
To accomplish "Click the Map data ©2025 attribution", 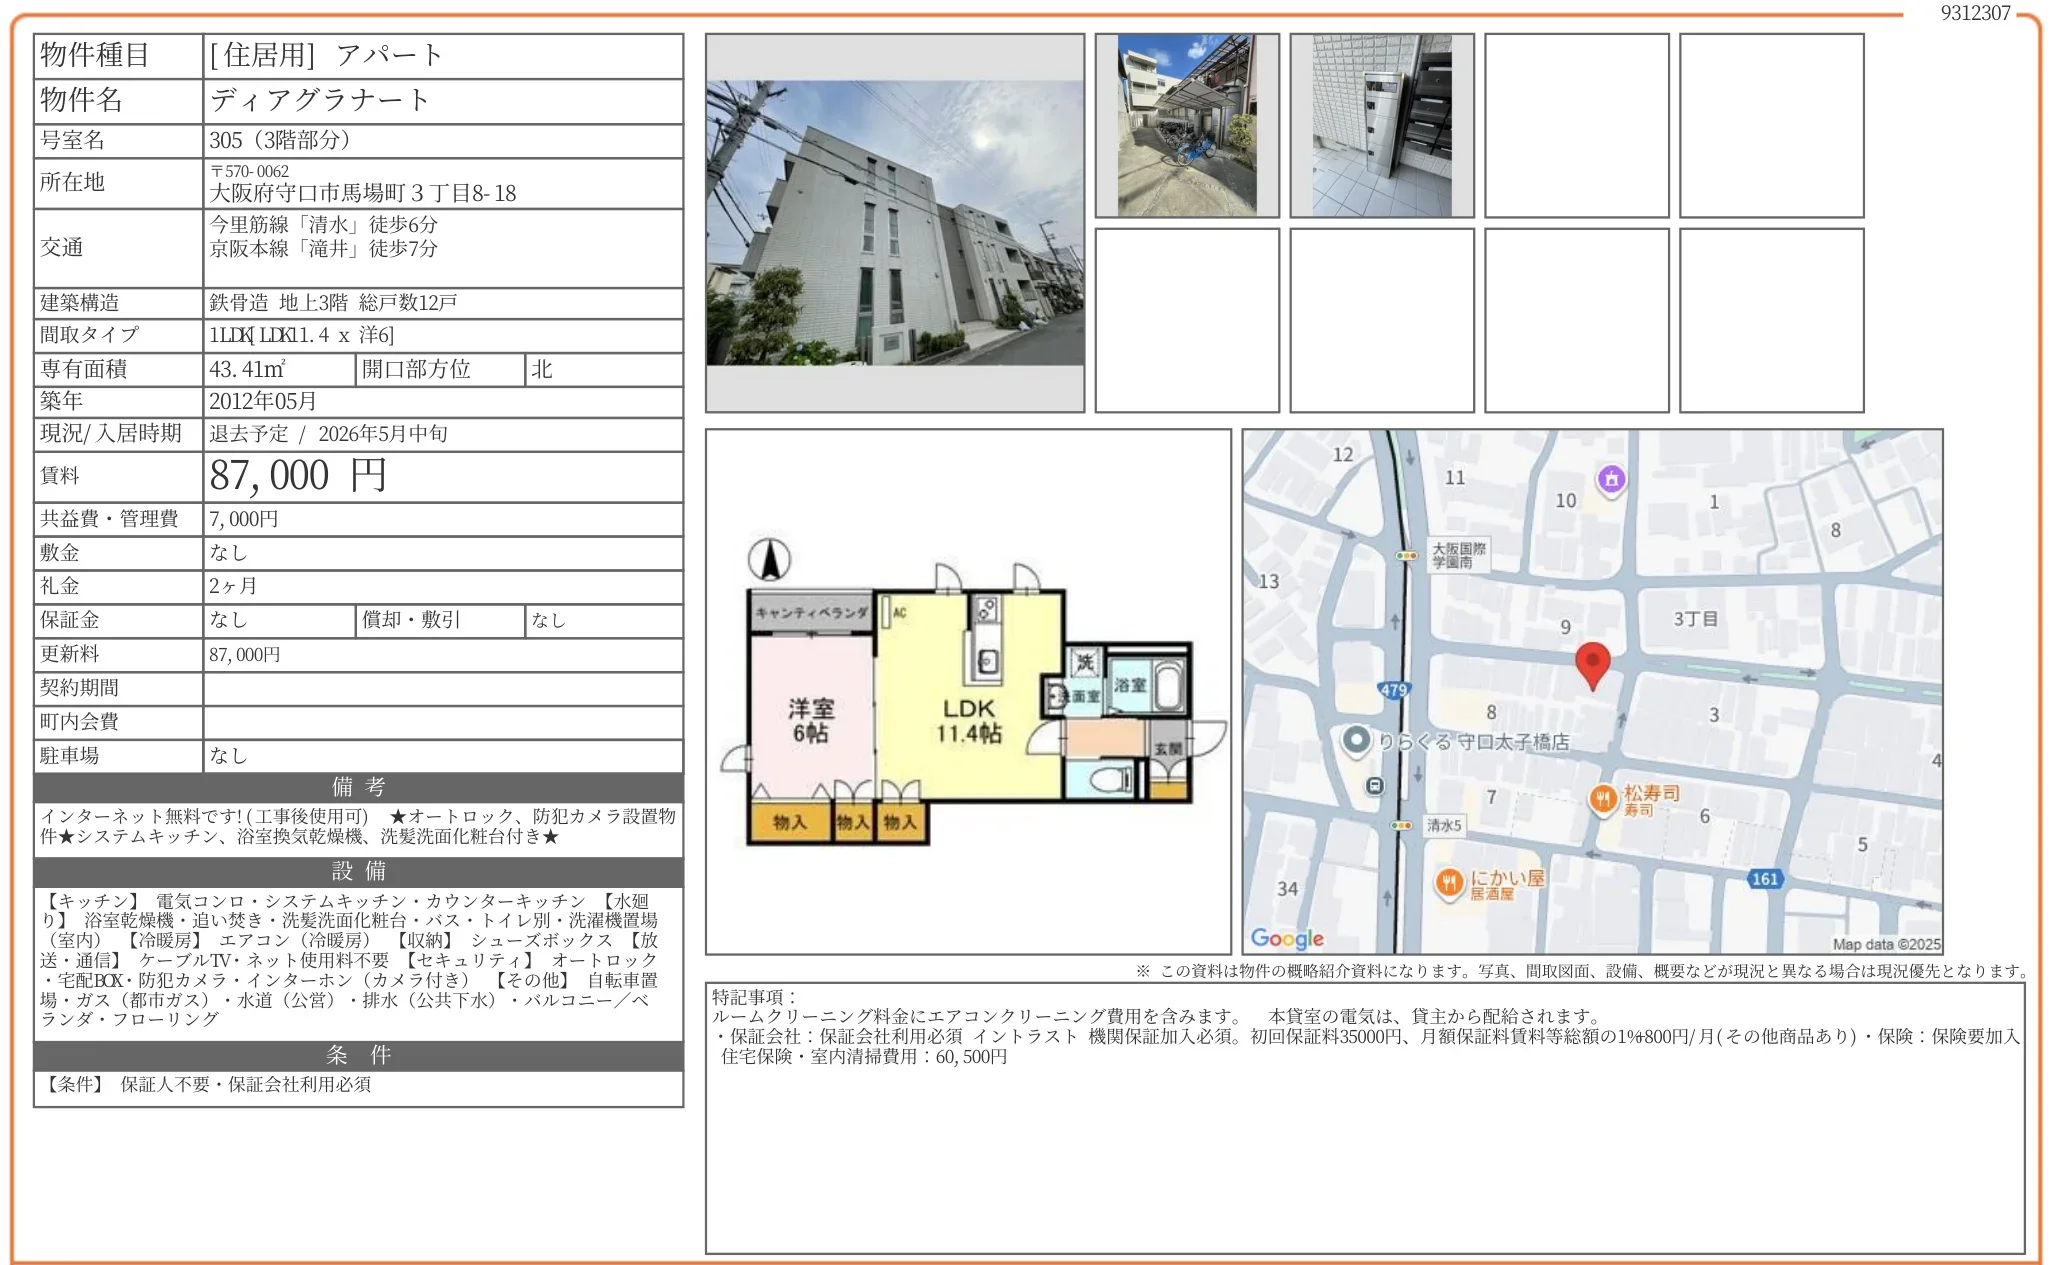I will (1886, 944).
